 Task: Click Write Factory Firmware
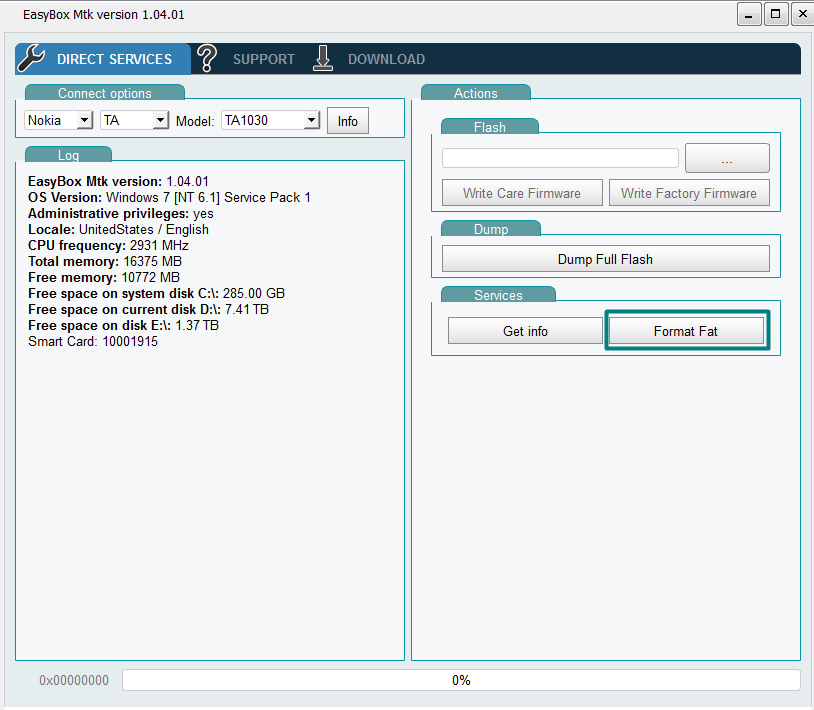[689, 193]
